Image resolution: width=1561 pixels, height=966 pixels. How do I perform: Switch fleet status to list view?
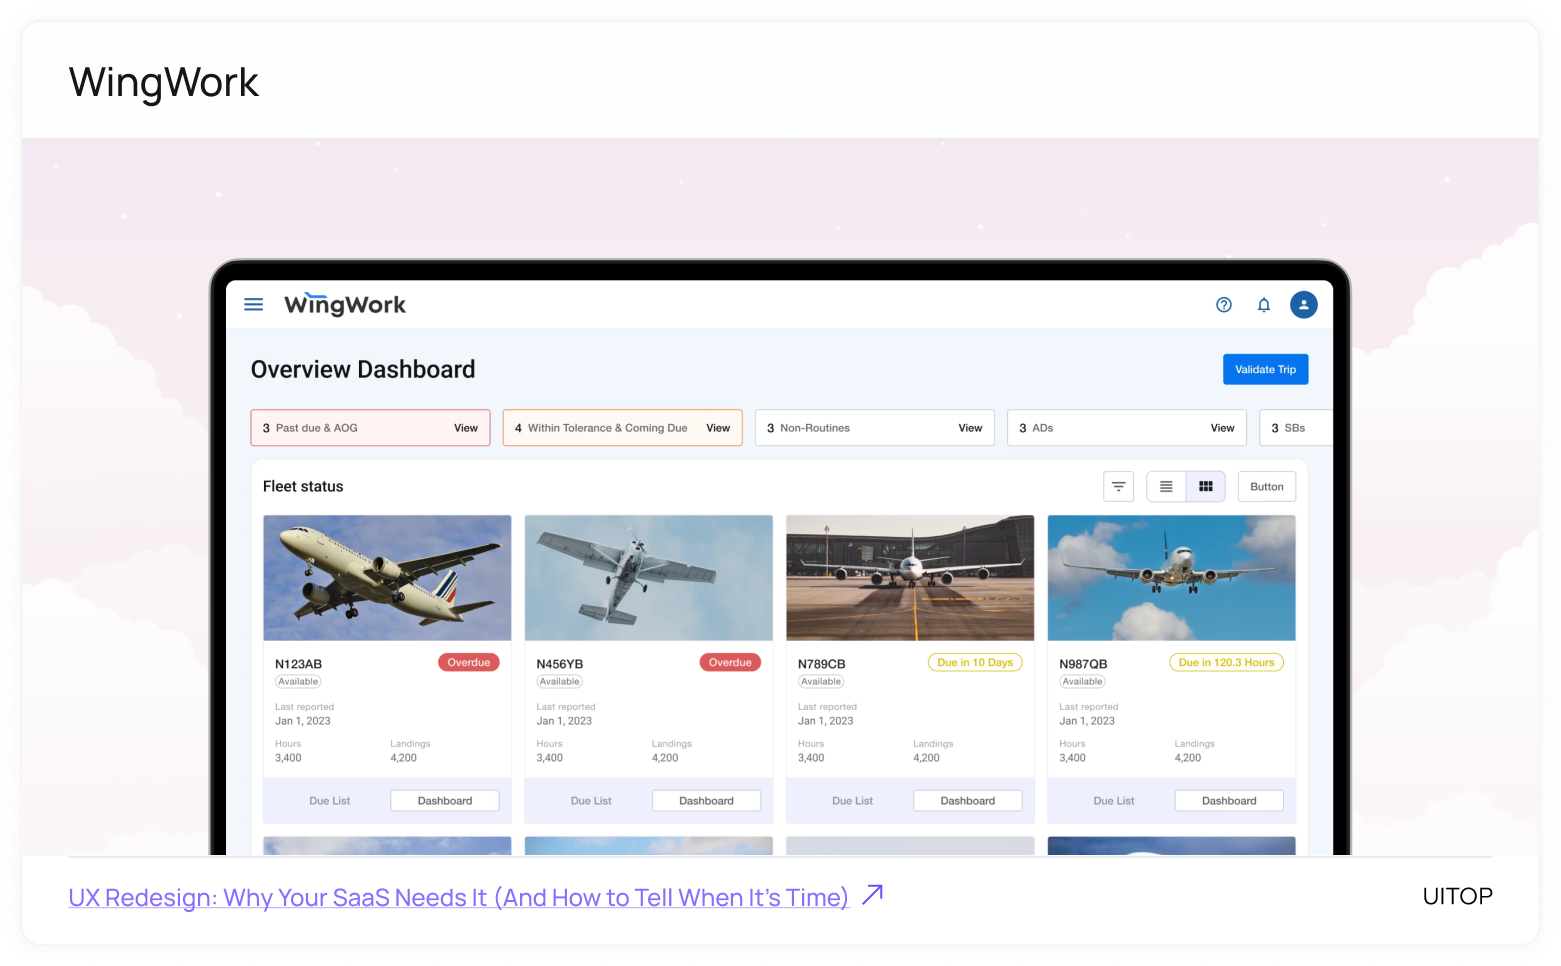point(1166,487)
